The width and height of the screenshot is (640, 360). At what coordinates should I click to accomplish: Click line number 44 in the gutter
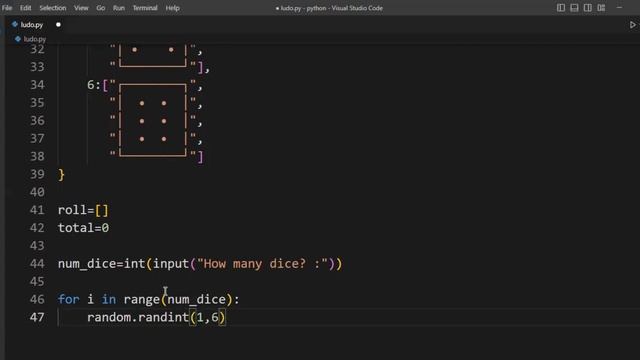click(x=37, y=264)
